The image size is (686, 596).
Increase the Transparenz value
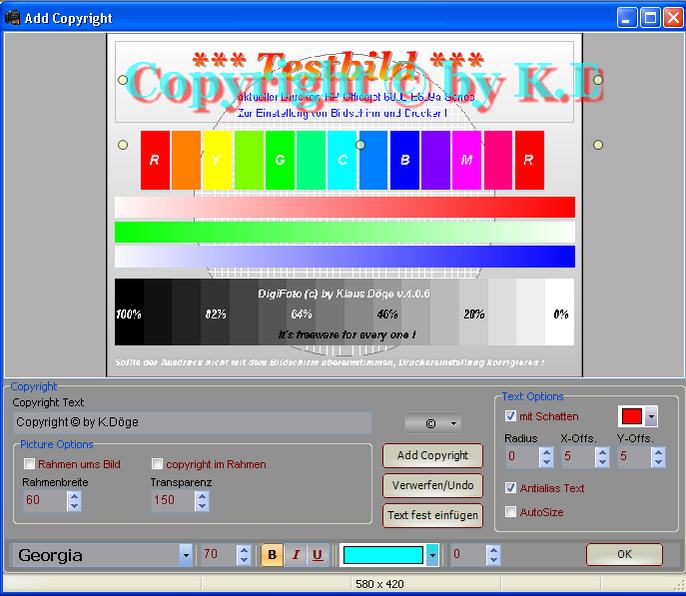pos(202,496)
